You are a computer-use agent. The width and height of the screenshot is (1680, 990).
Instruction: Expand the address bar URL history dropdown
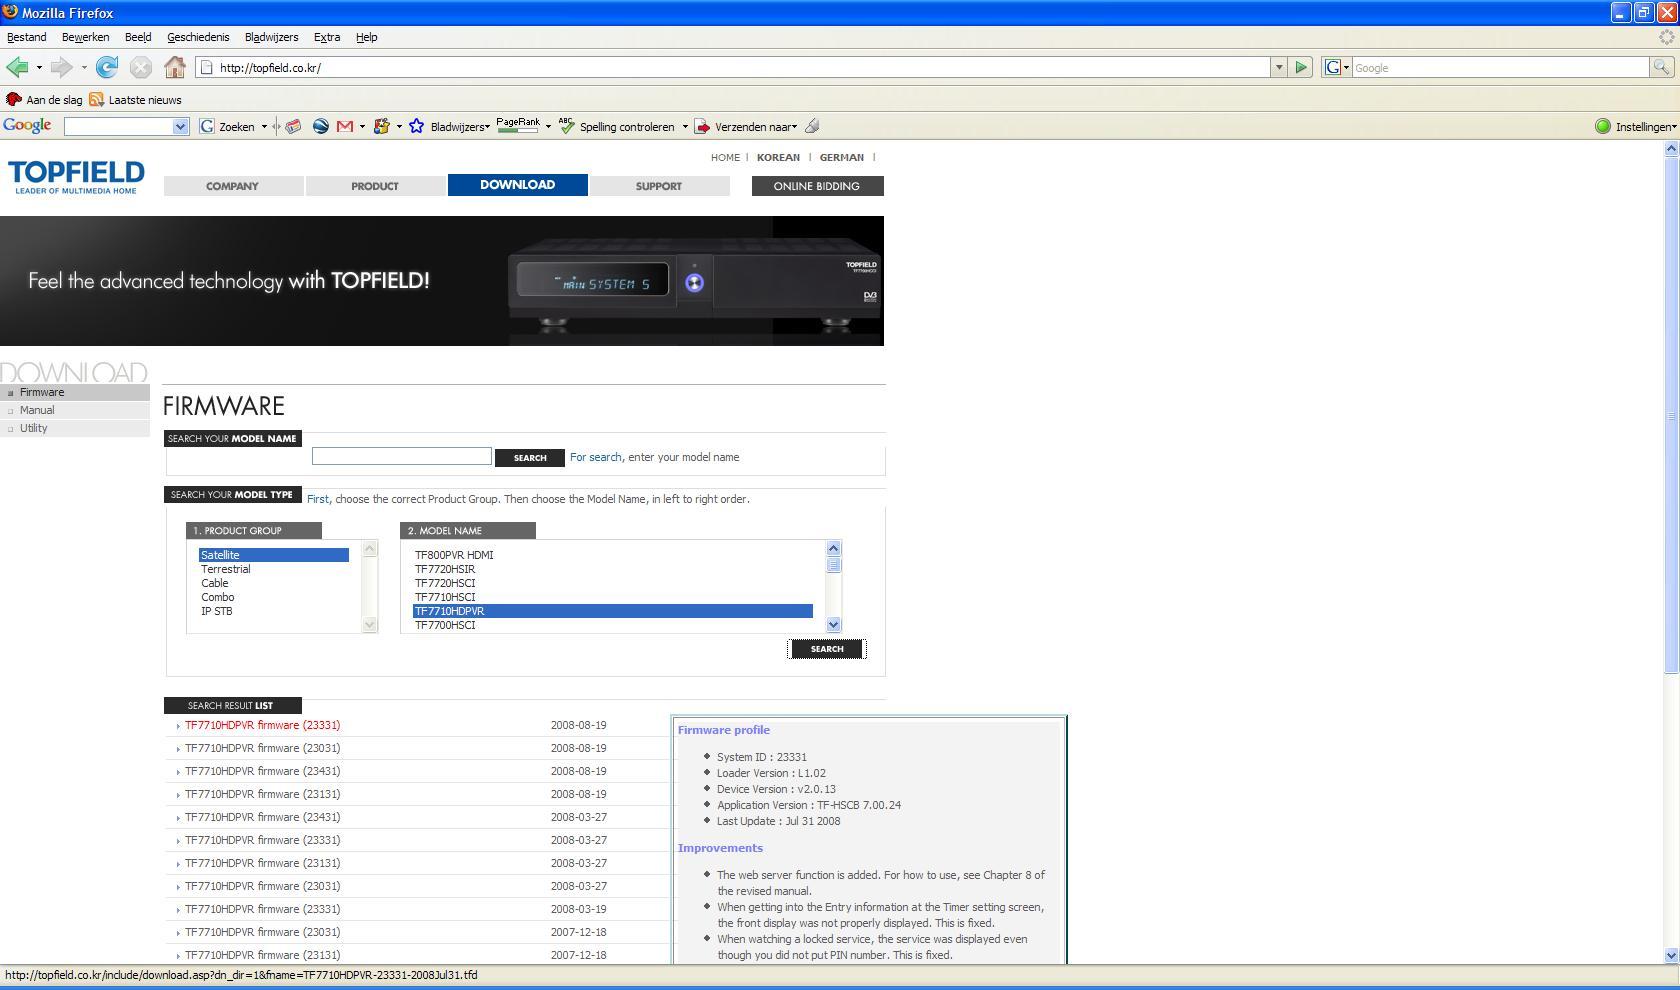click(1278, 67)
